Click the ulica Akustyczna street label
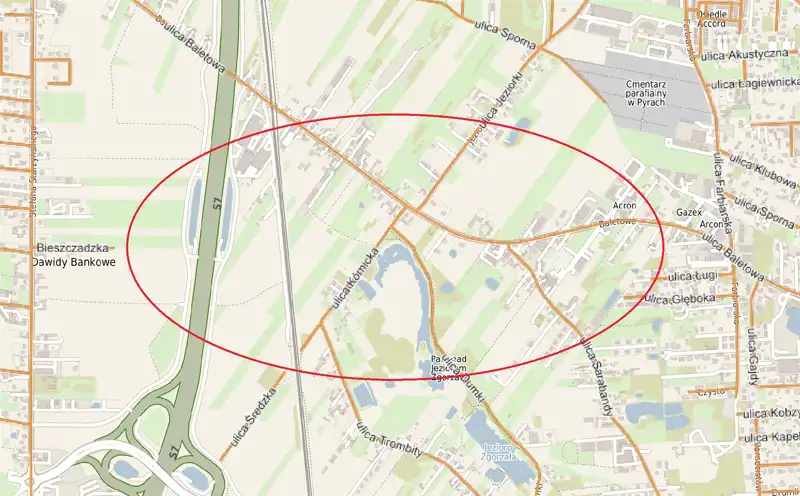 (745, 55)
